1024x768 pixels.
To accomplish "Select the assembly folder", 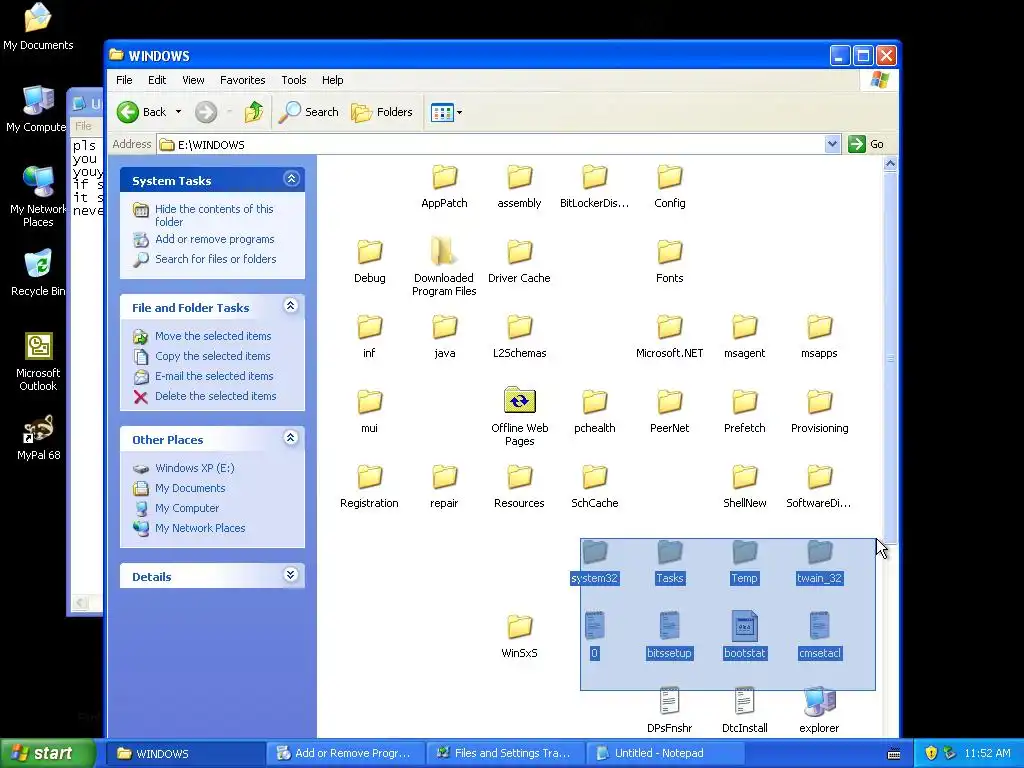I will click(519, 186).
